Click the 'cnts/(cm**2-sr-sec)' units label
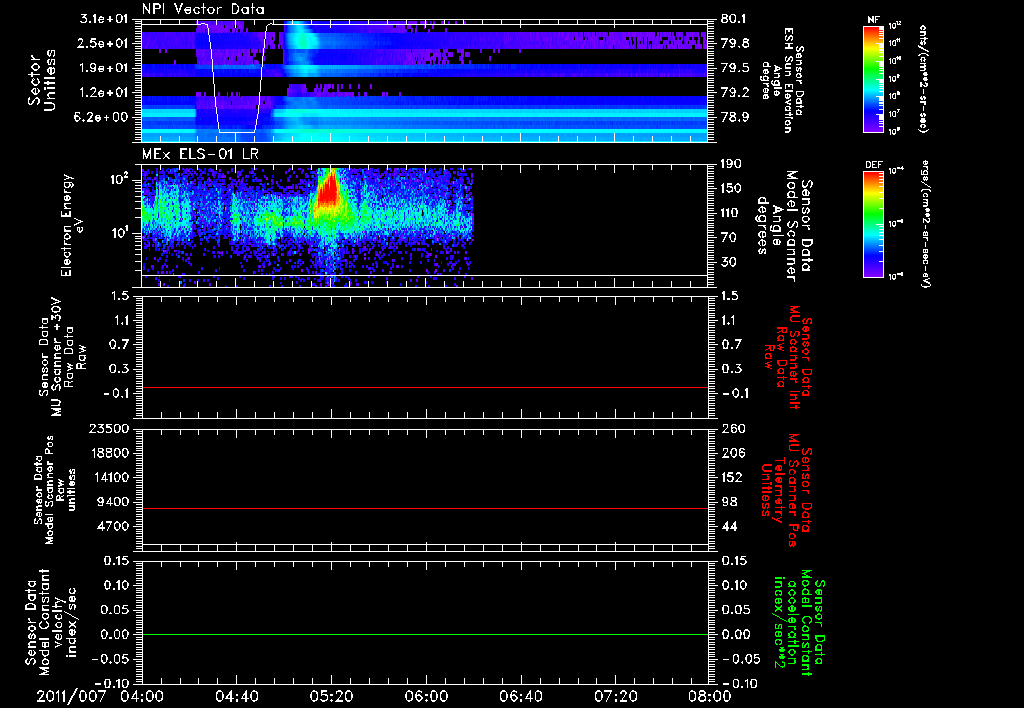 (923, 78)
